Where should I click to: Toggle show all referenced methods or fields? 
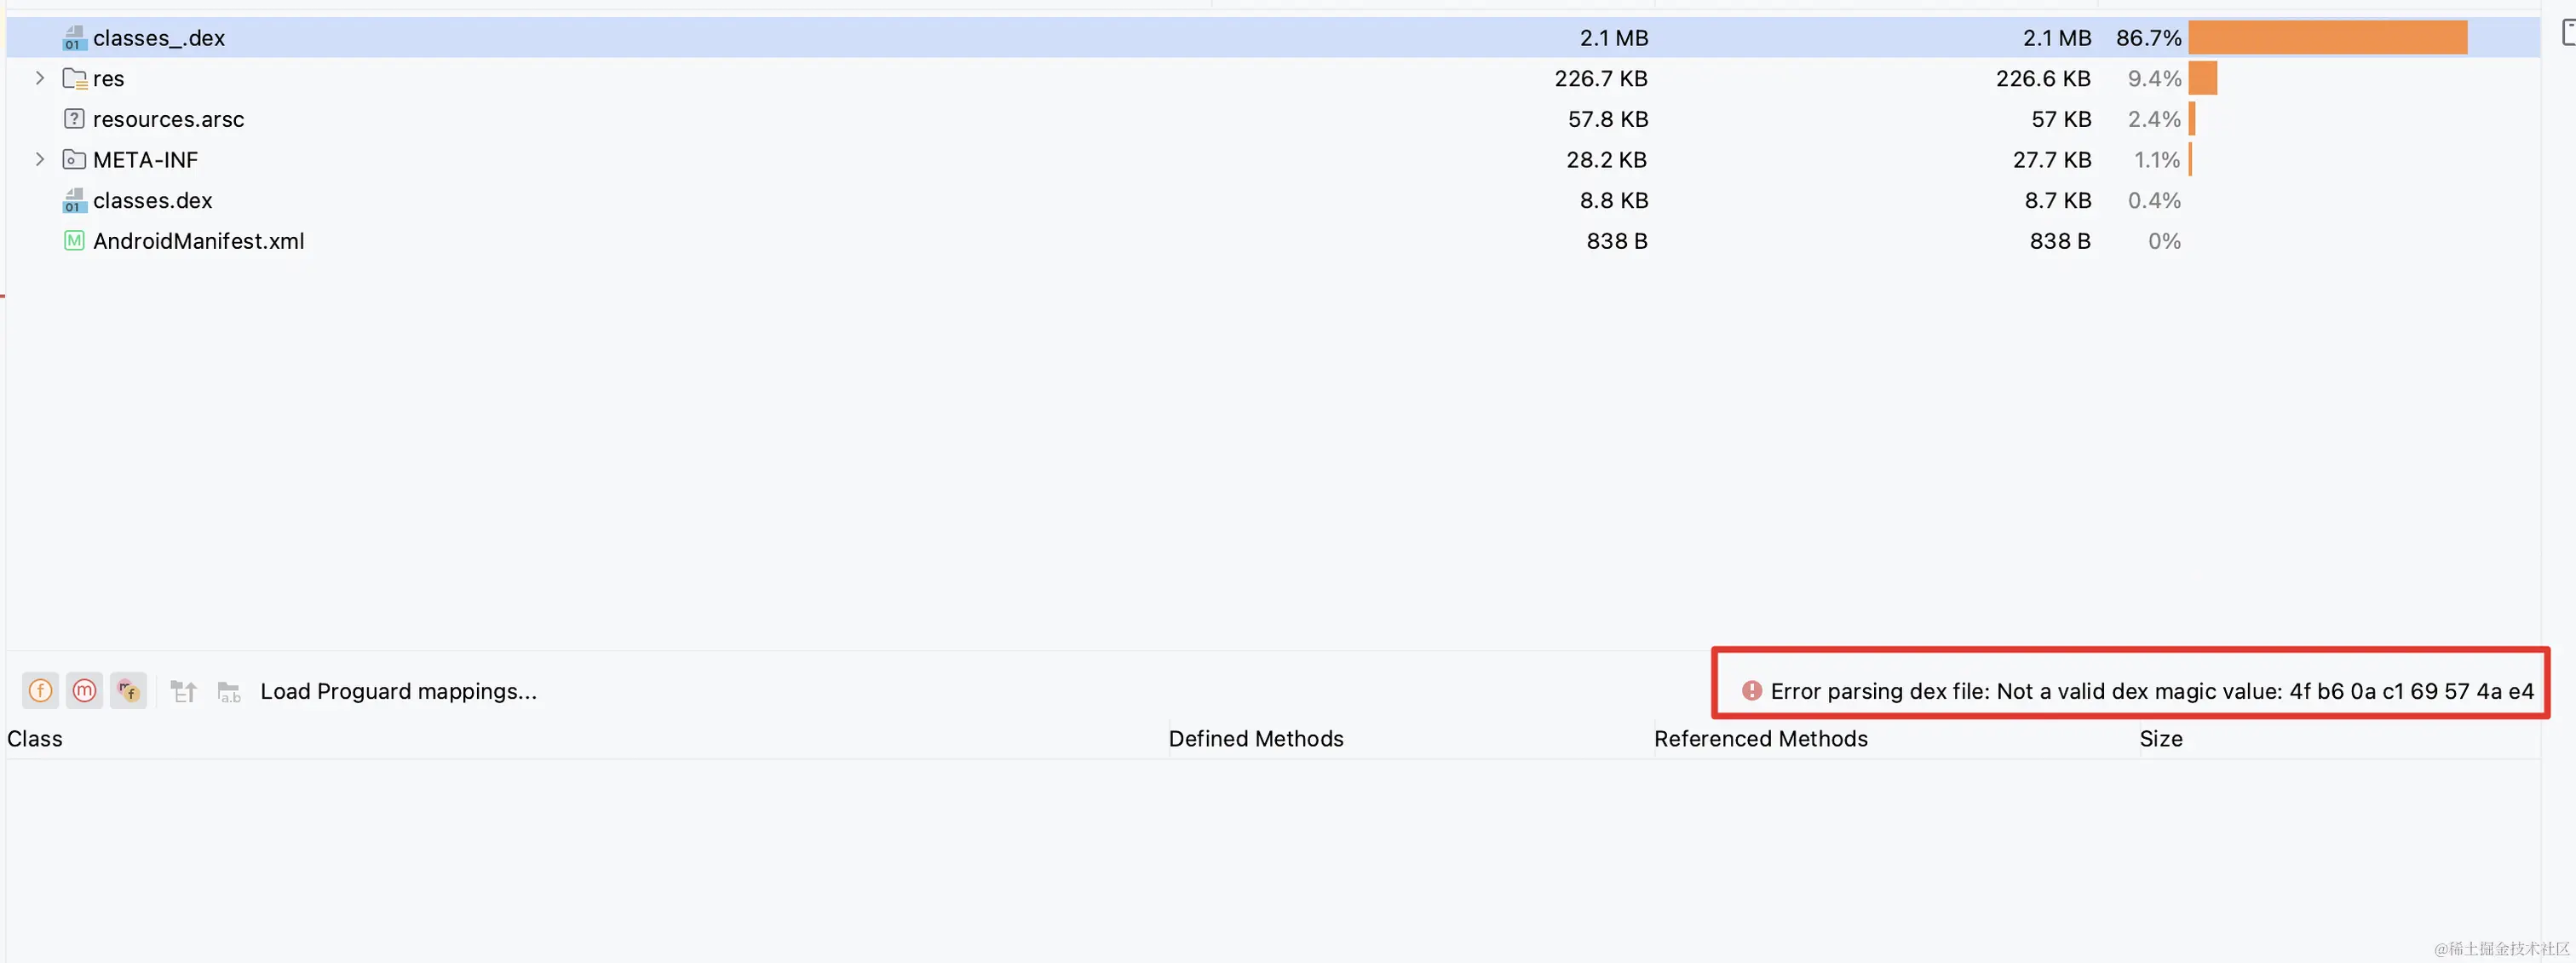pos(128,690)
